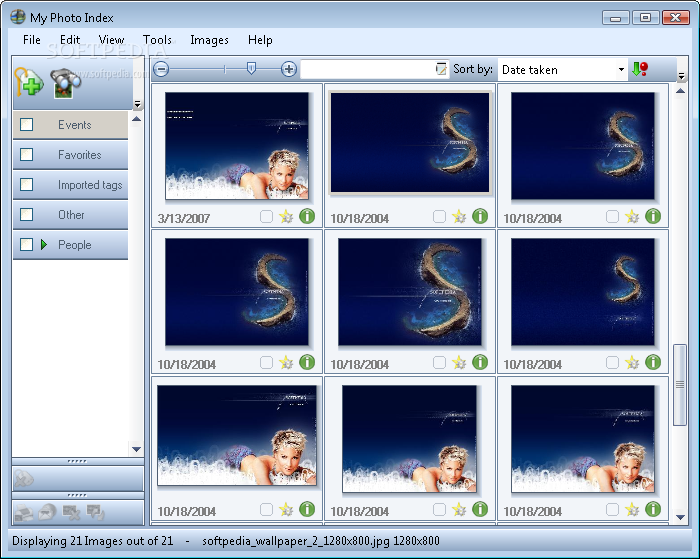Select the Events tag category
The image size is (700, 559).
pos(71,125)
